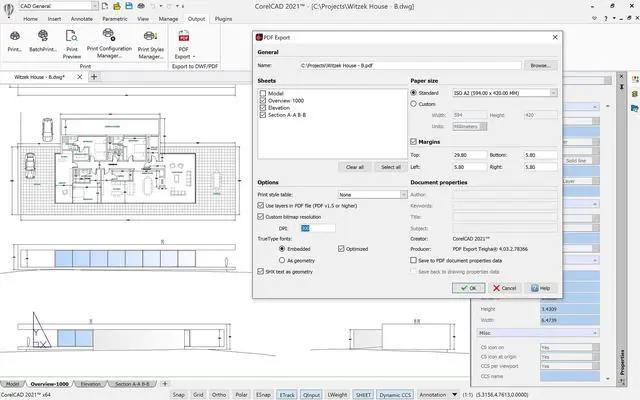
Task: Switch to the Model sheet tab
Action: [12, 384]
